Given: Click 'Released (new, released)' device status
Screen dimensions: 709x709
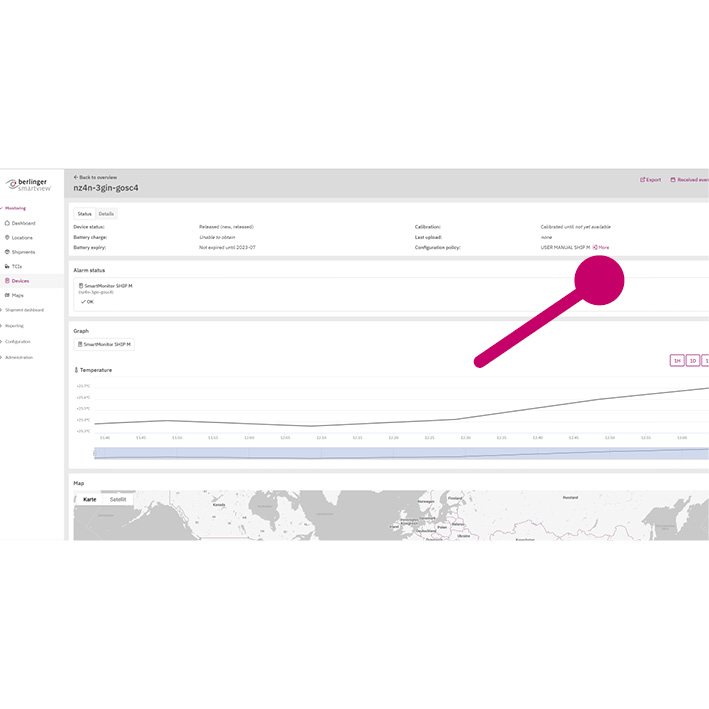Looking at the screenshot, I should (x=226, y=227).
